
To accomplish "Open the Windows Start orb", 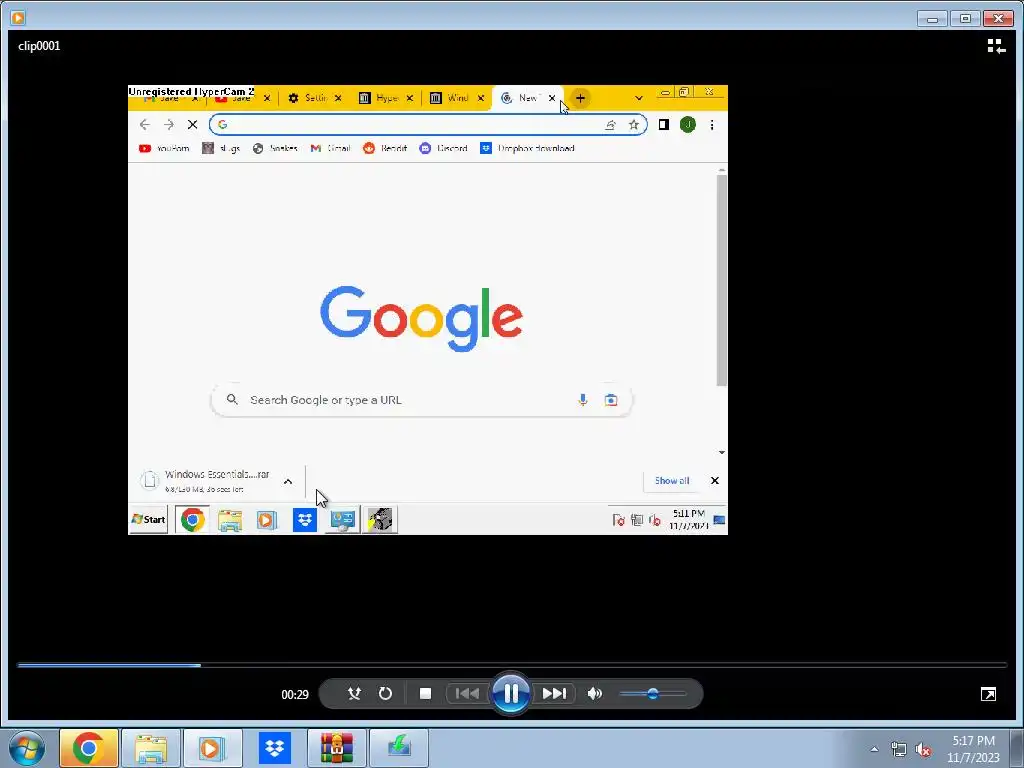I will coord(26,748).
